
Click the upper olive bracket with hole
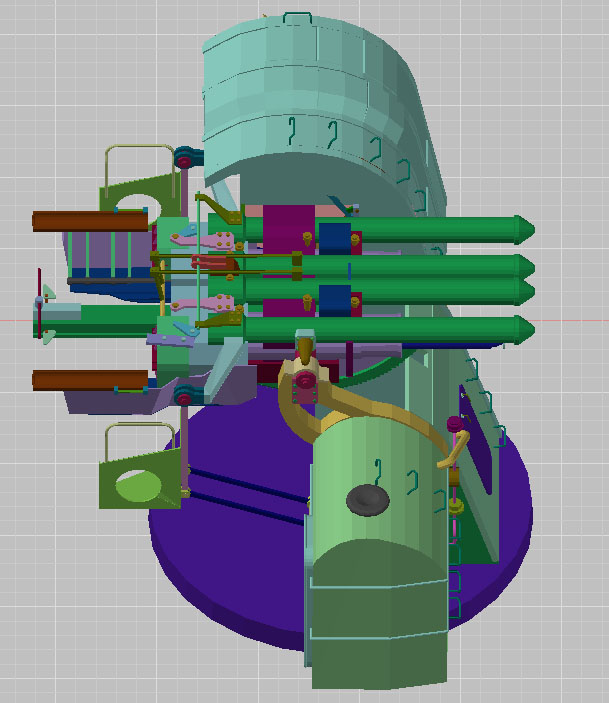pos(140,194)
